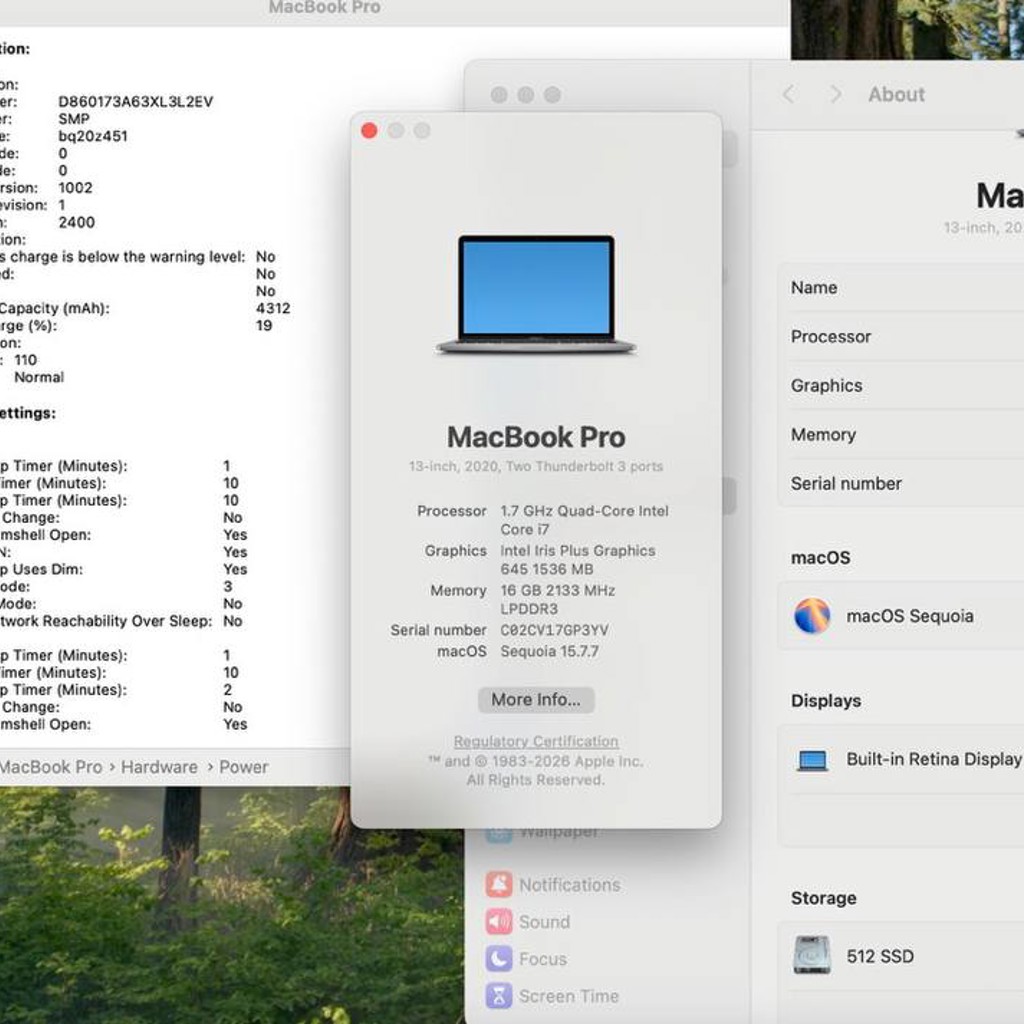This screenshot has height=1024, width=1024.
Task: Click the Built-in Retina Display icon
Action: (x=812, y=760)
